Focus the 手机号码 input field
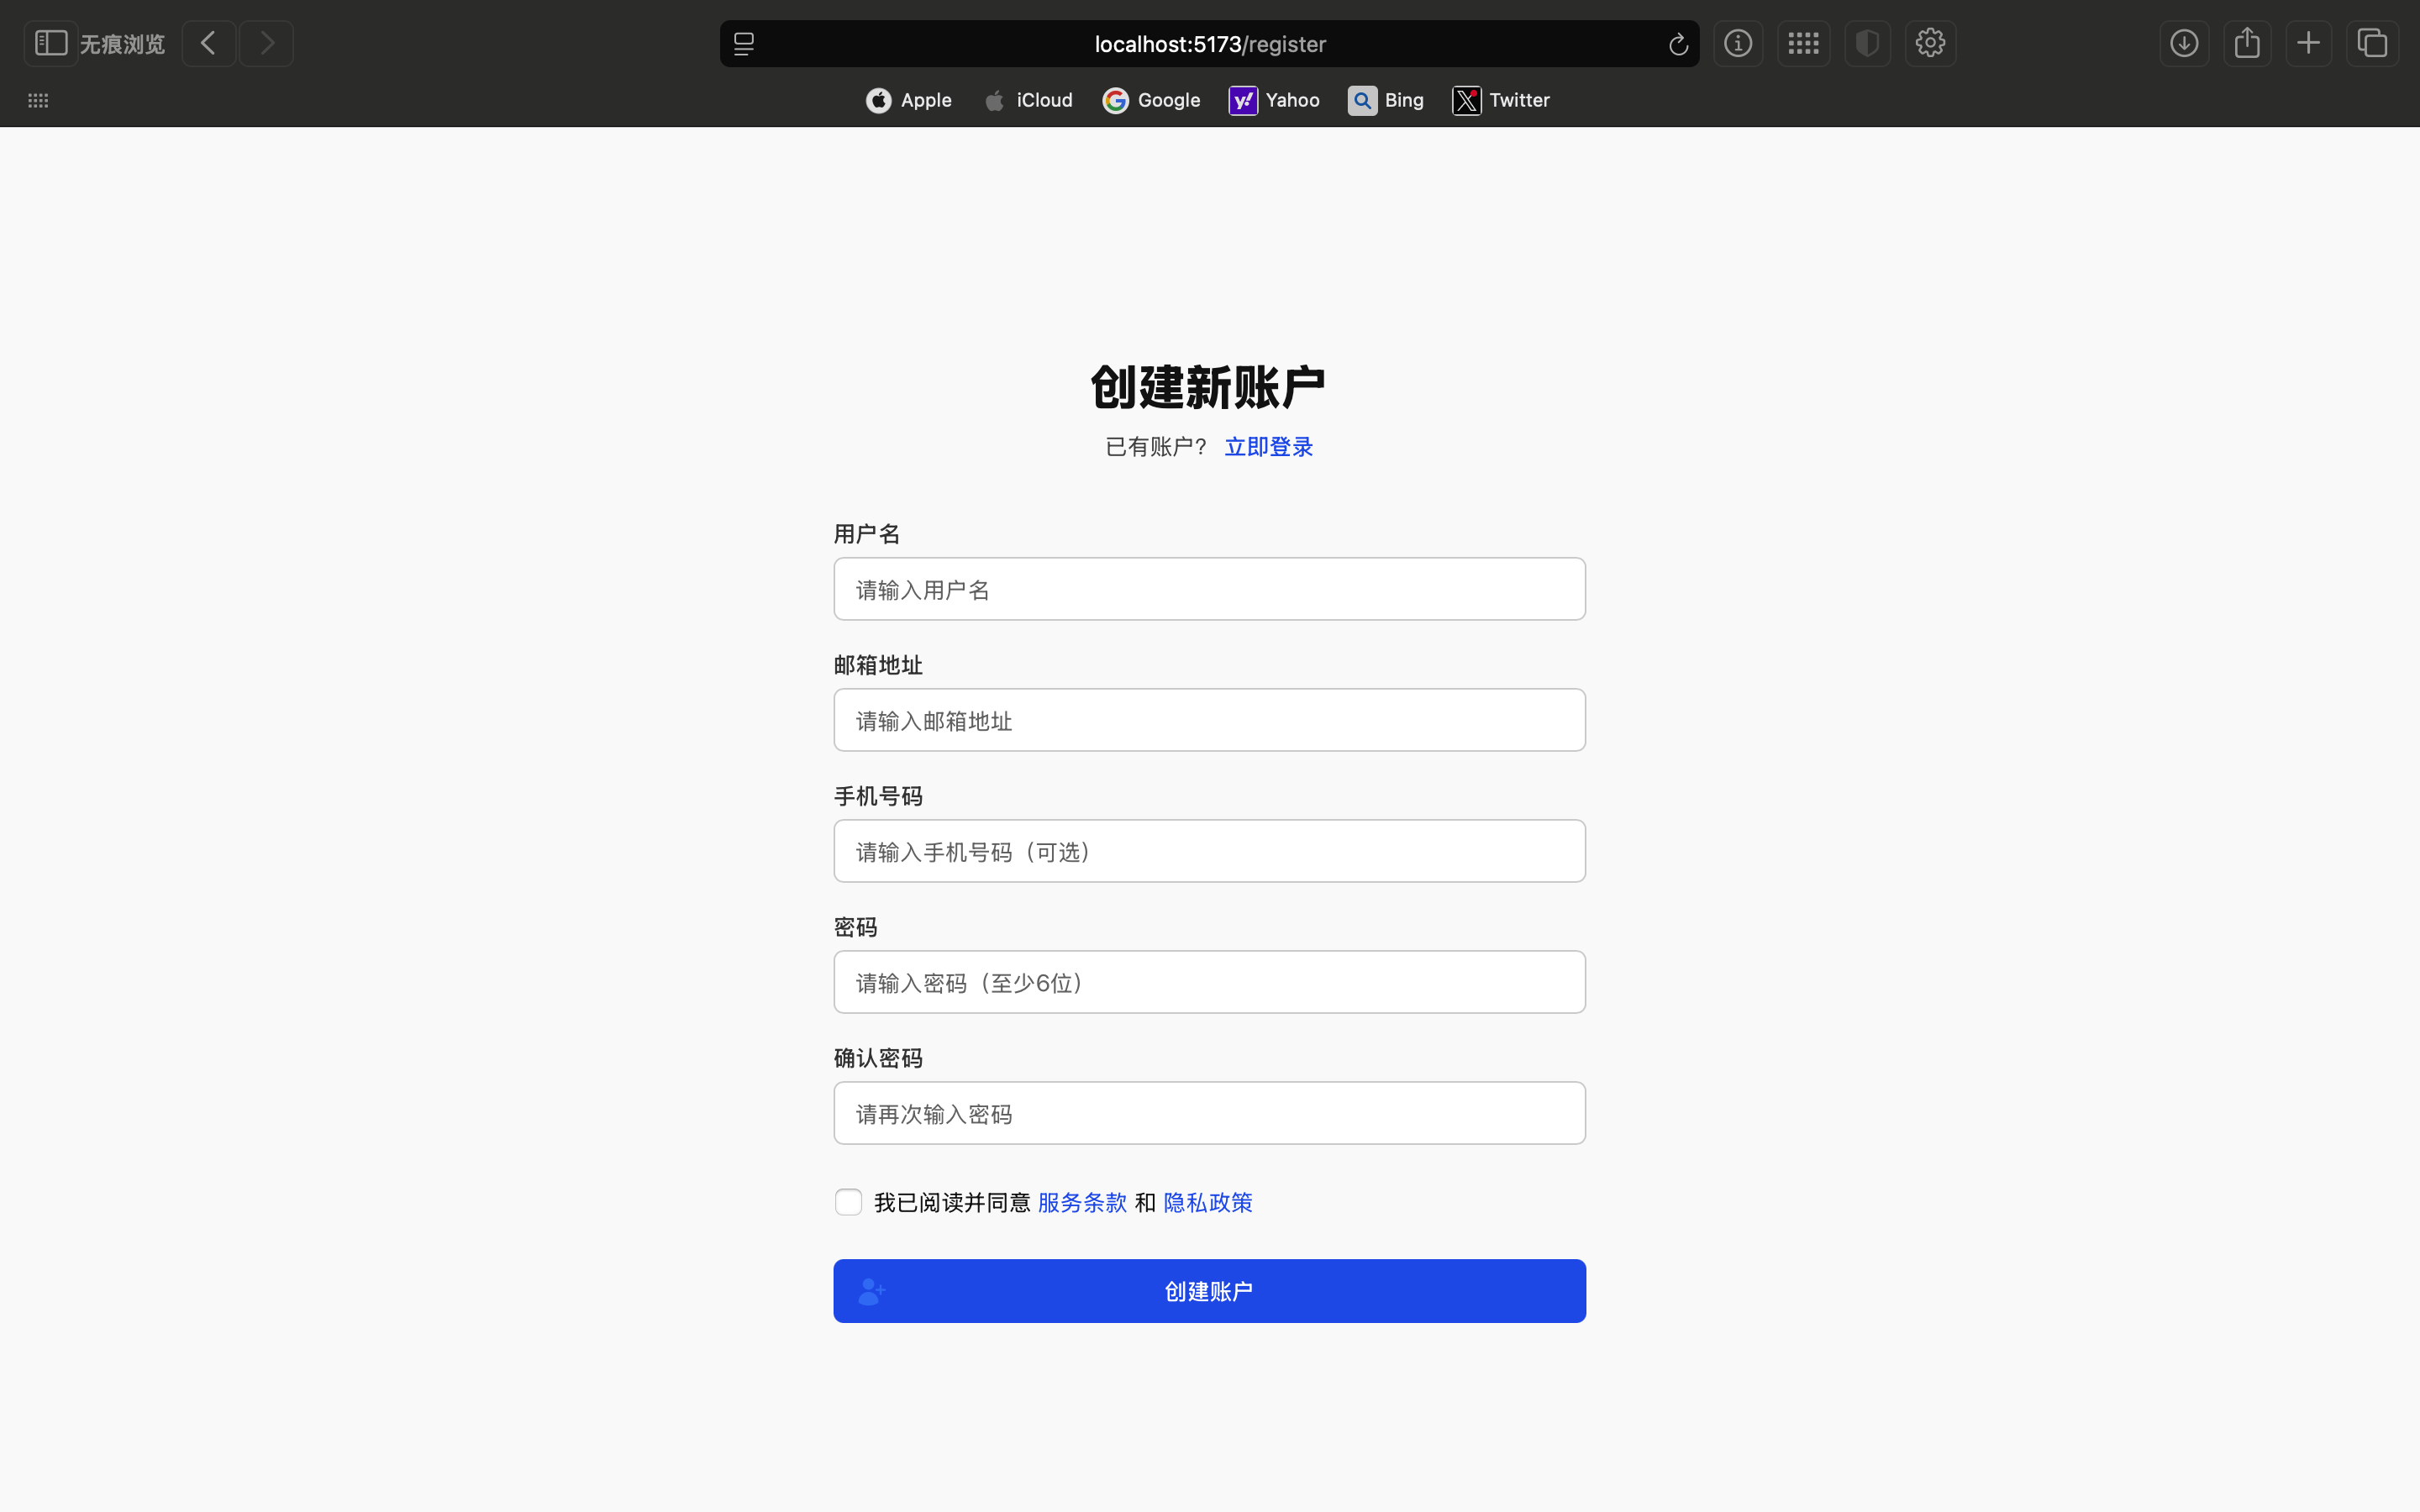 1209,851
